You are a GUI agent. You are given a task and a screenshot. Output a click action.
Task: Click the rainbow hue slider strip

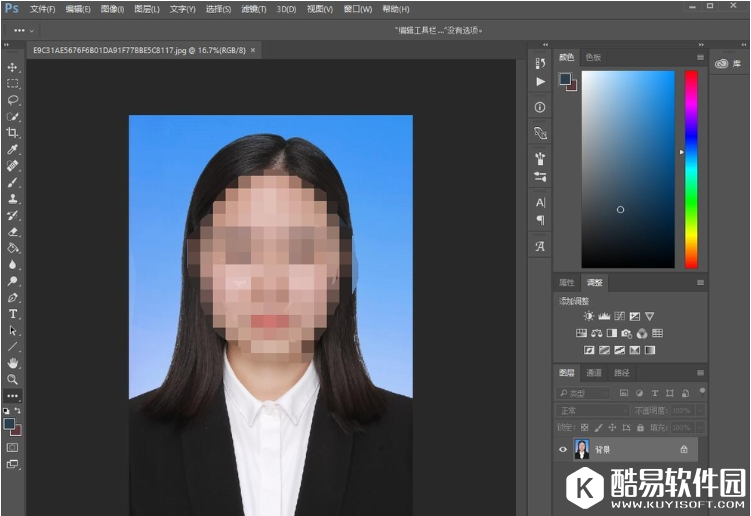coord(691,168)
